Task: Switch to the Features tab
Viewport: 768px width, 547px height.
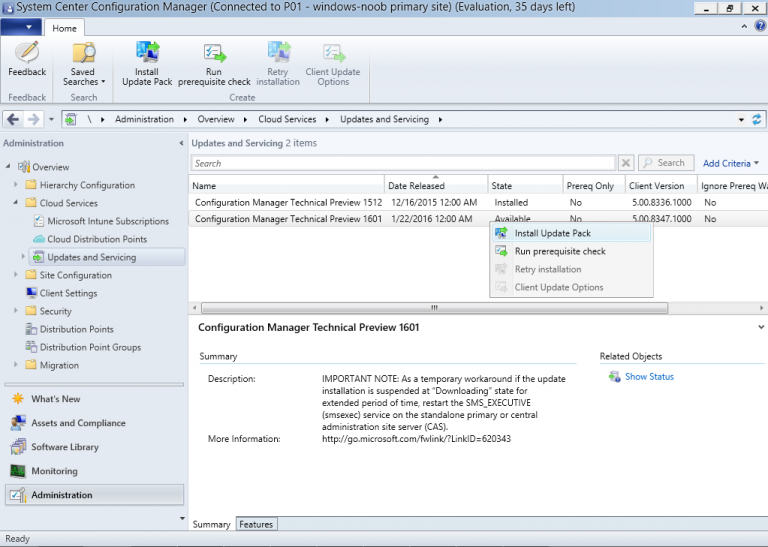Action: [256, 524]
